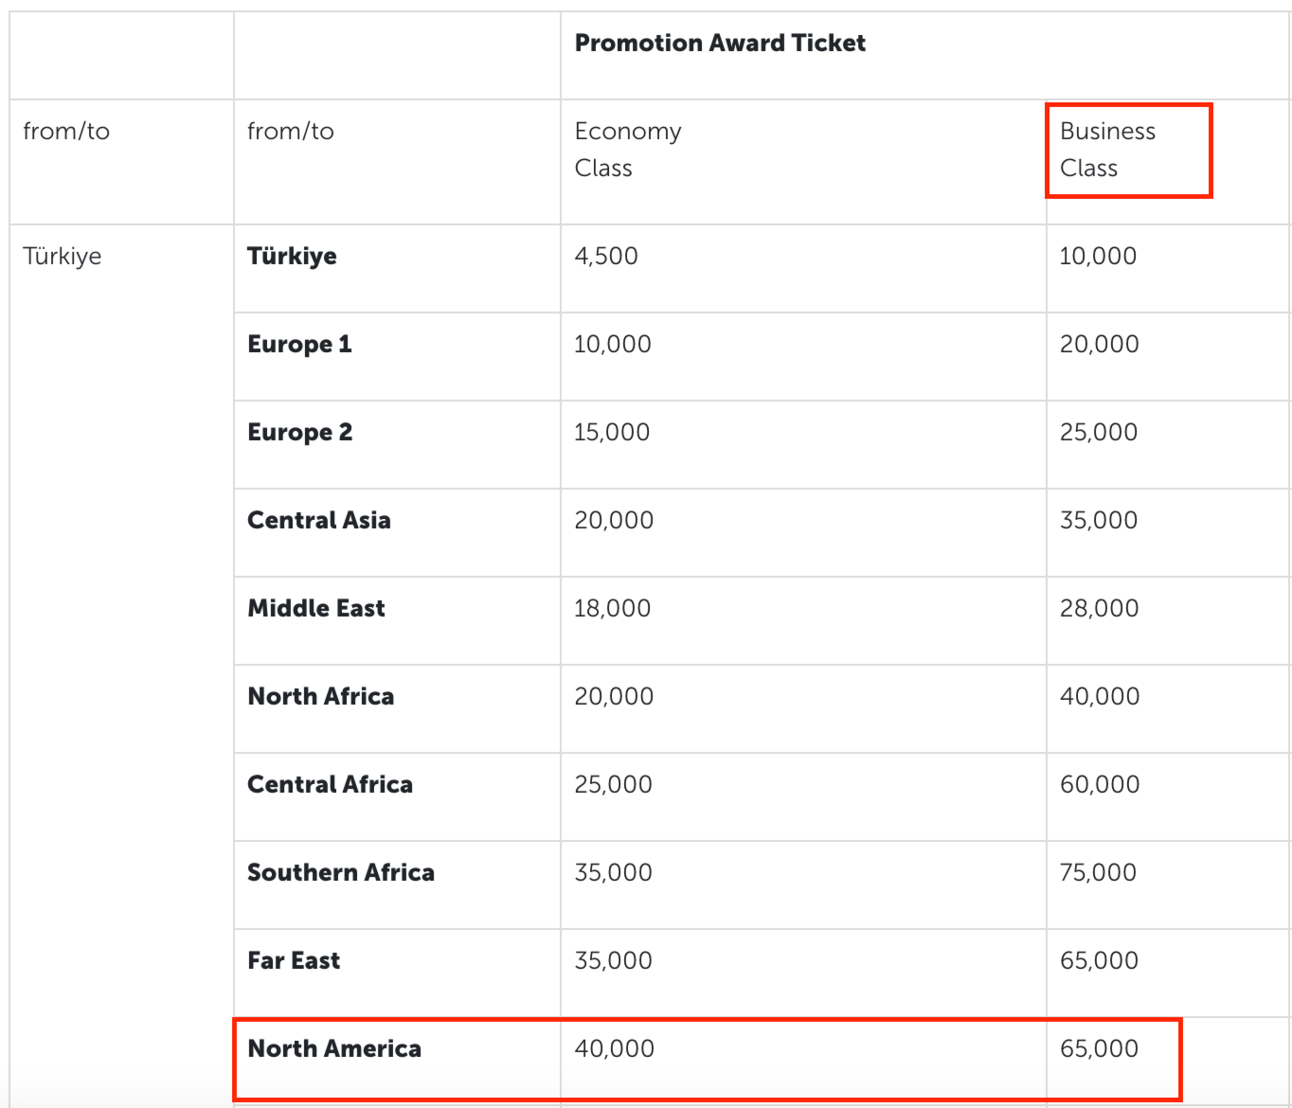Click the 10,000 business value for Türkiye
The image size is (1292, 1108).
(x=1098, y=256)
